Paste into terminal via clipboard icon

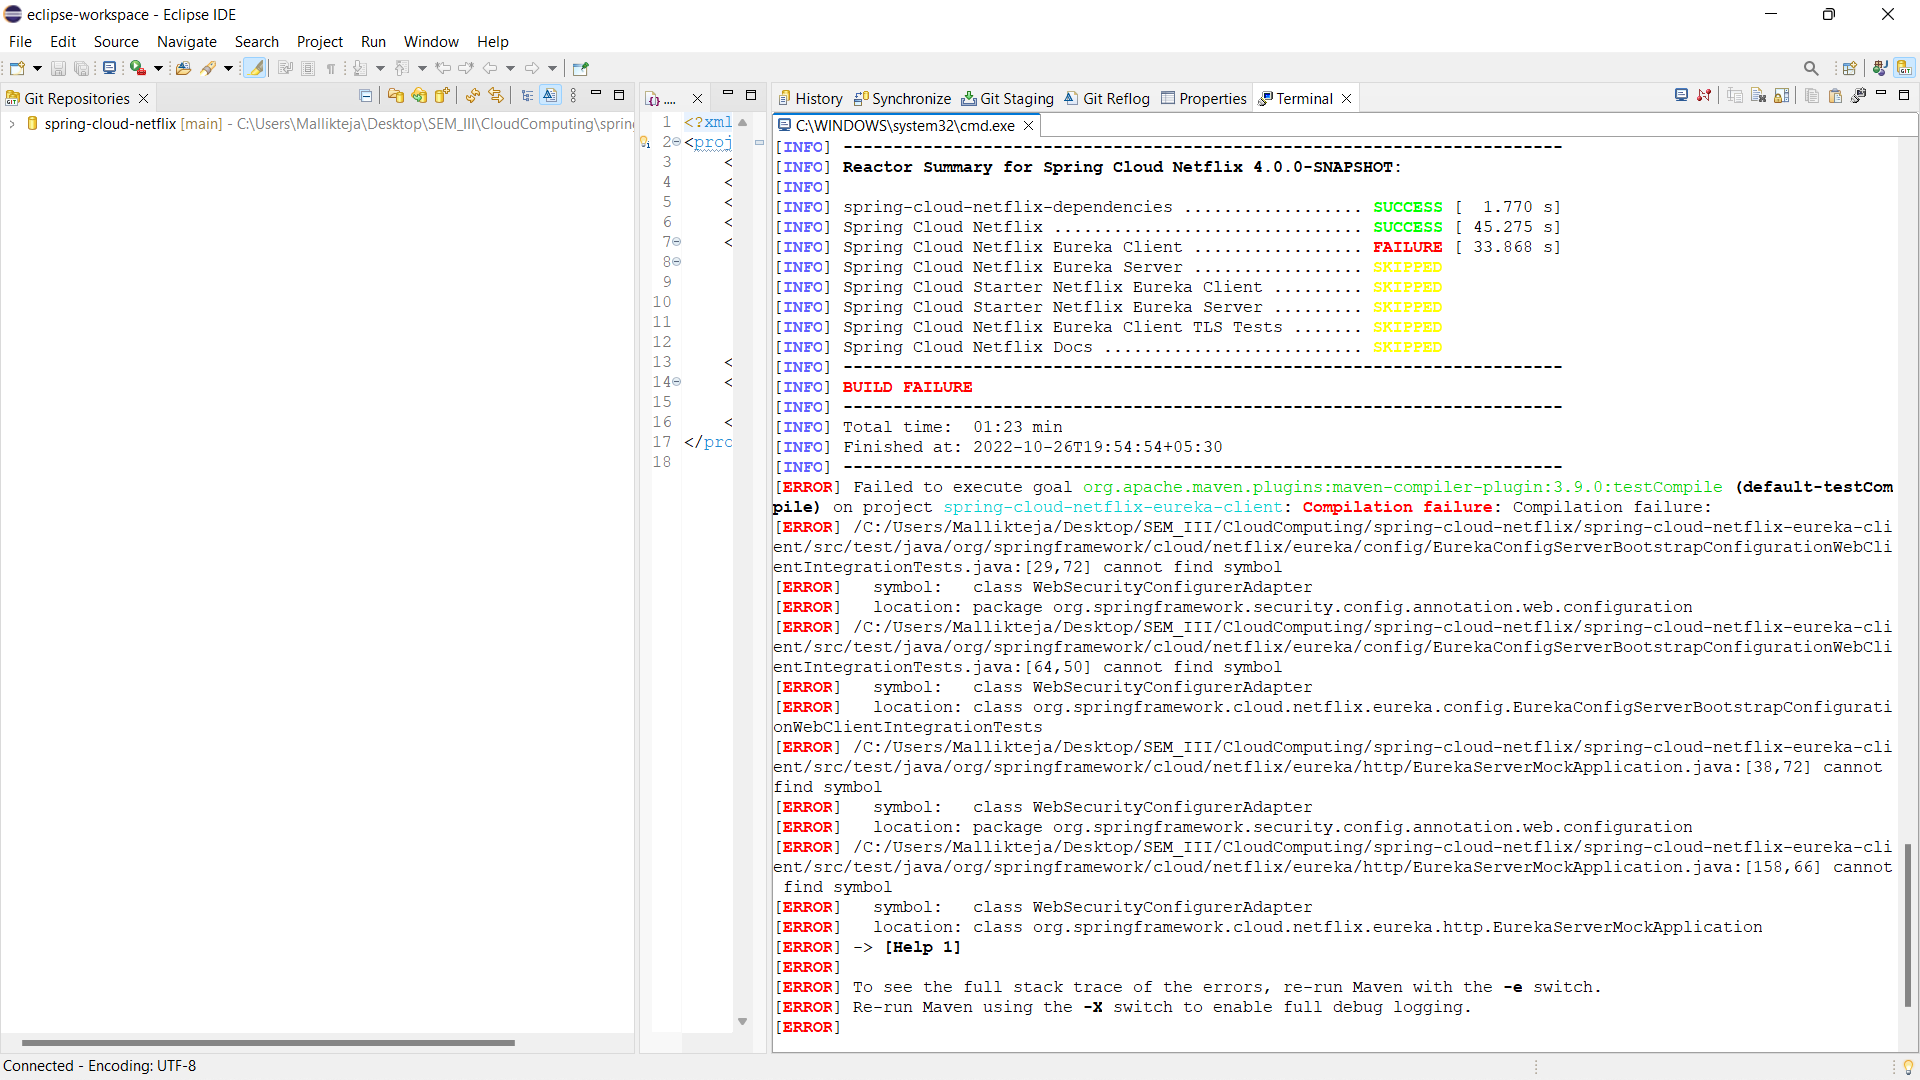pyautogui.click(x=1835, y=96)
